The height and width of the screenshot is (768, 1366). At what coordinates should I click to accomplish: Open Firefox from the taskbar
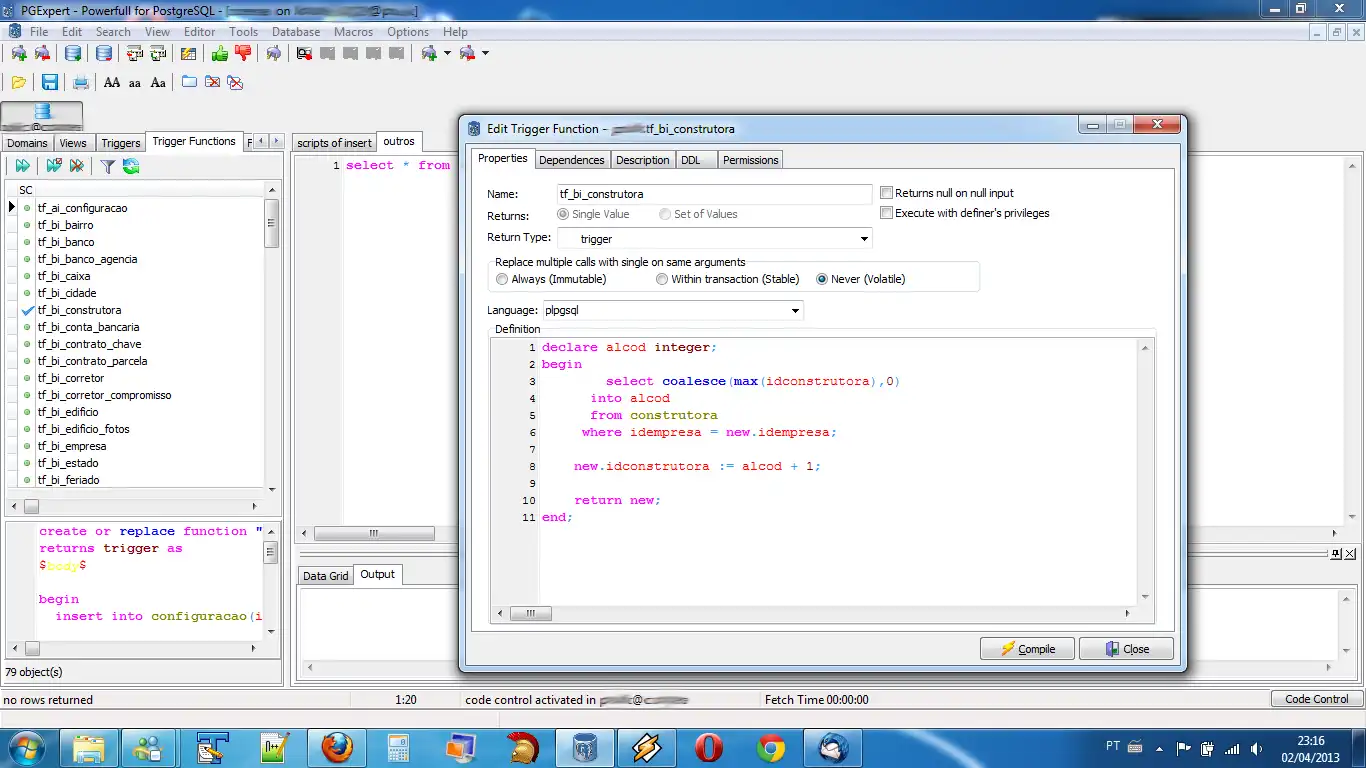tap(337, 748)
